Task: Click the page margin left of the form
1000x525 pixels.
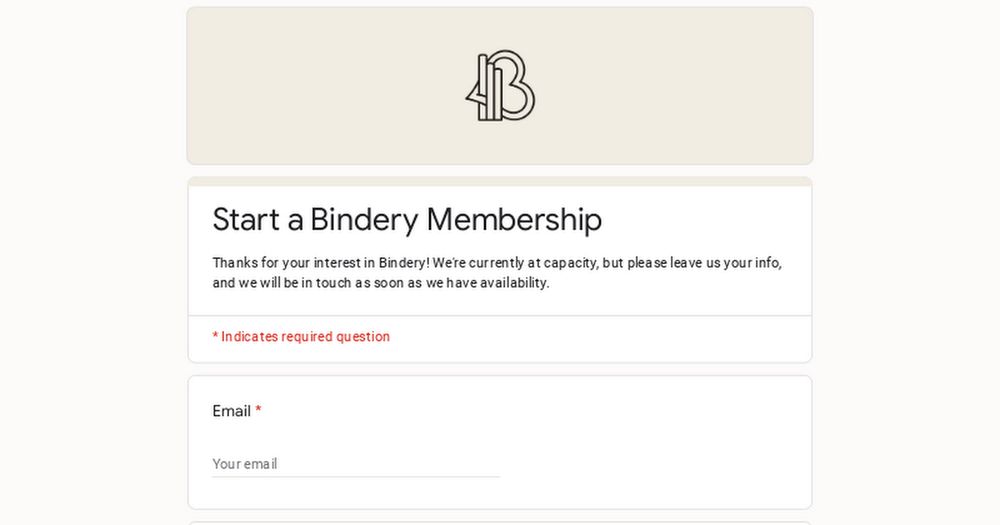Action: [x=90, y=300]
